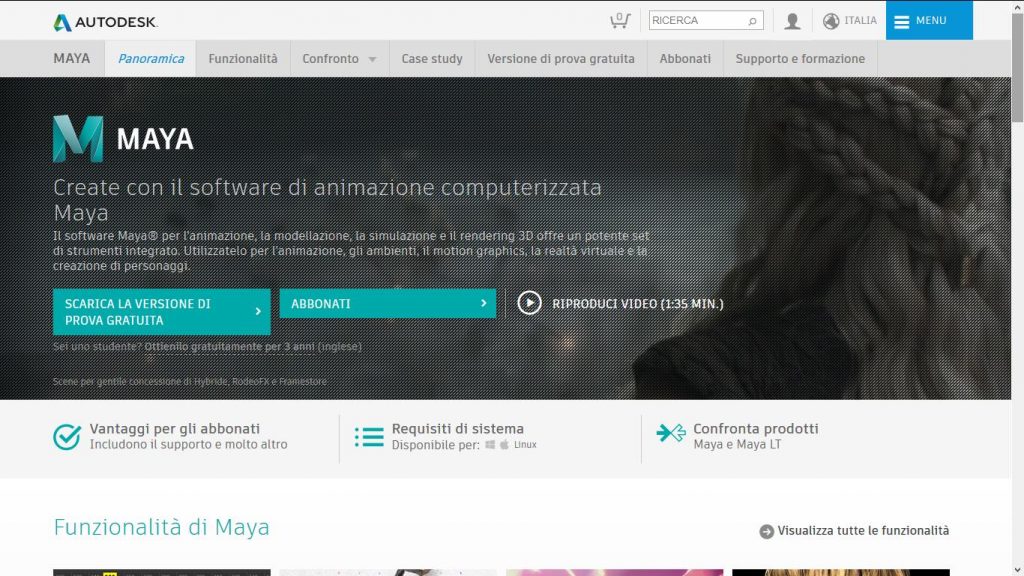Click the Confronta prodotti arrows icon
1024x576 pixels.
pos(670,433)
